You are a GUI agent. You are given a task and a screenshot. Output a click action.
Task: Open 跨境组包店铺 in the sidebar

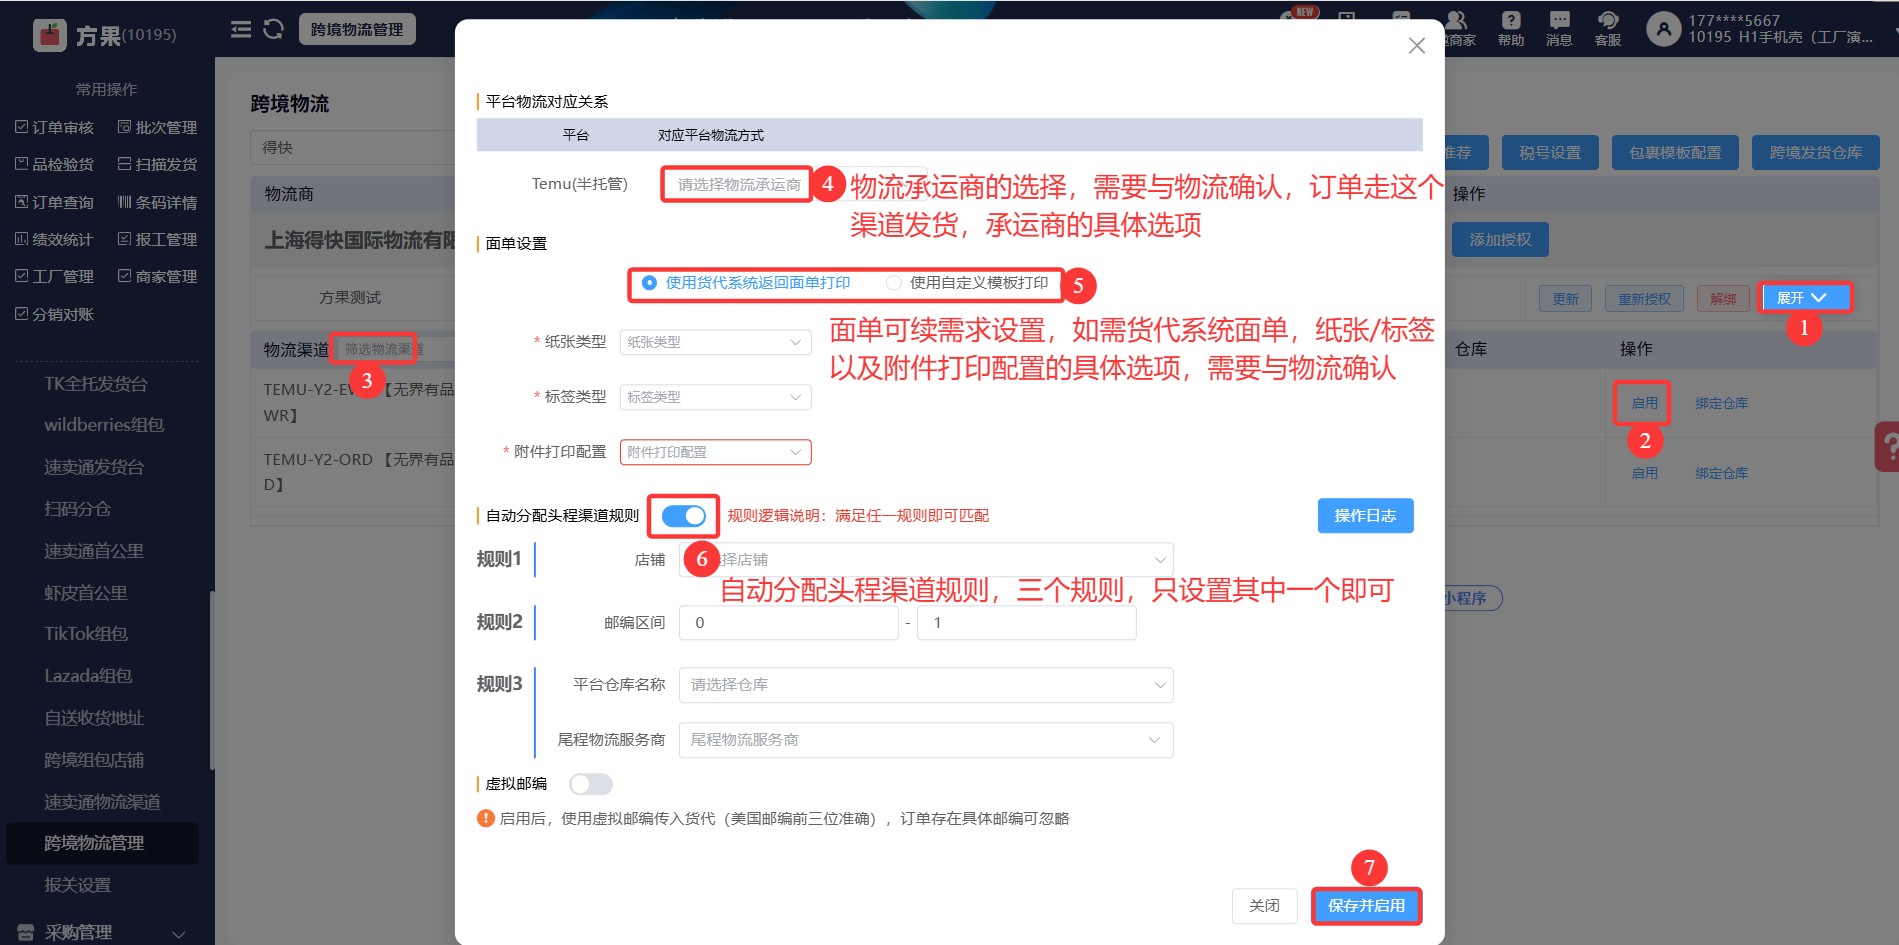click(94, 760)
